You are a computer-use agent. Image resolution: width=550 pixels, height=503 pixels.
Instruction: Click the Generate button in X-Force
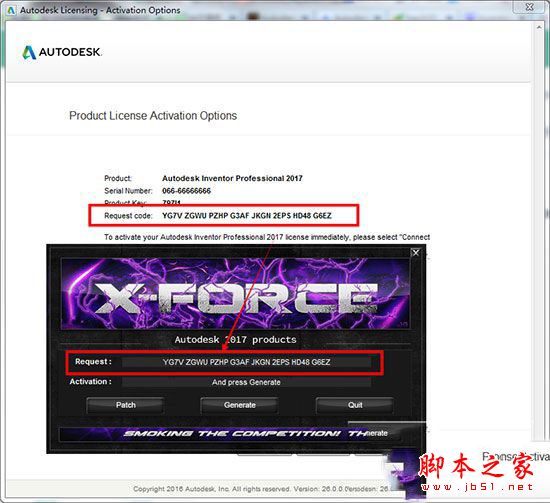pyautogui.click(x=240, y=405)
